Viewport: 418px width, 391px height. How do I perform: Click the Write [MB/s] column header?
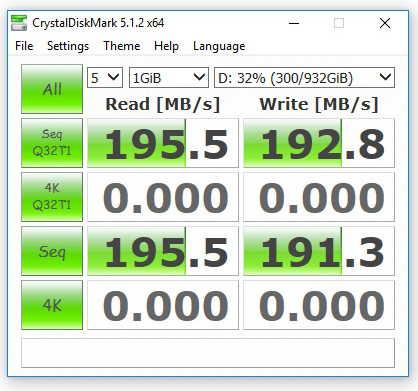click(x=319, y=104)
